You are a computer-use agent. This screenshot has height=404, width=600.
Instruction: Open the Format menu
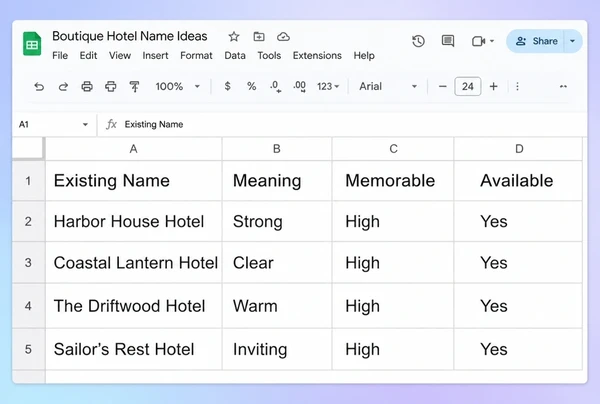tap(196, 55)
